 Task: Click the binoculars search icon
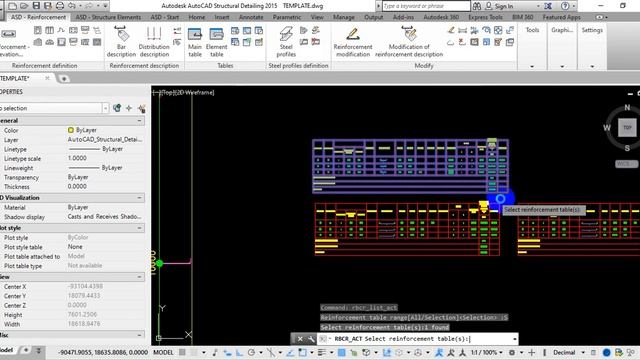pos(476,6)
